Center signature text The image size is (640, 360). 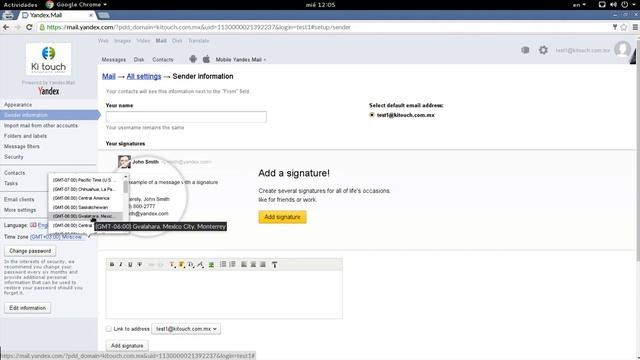(253, 264)
